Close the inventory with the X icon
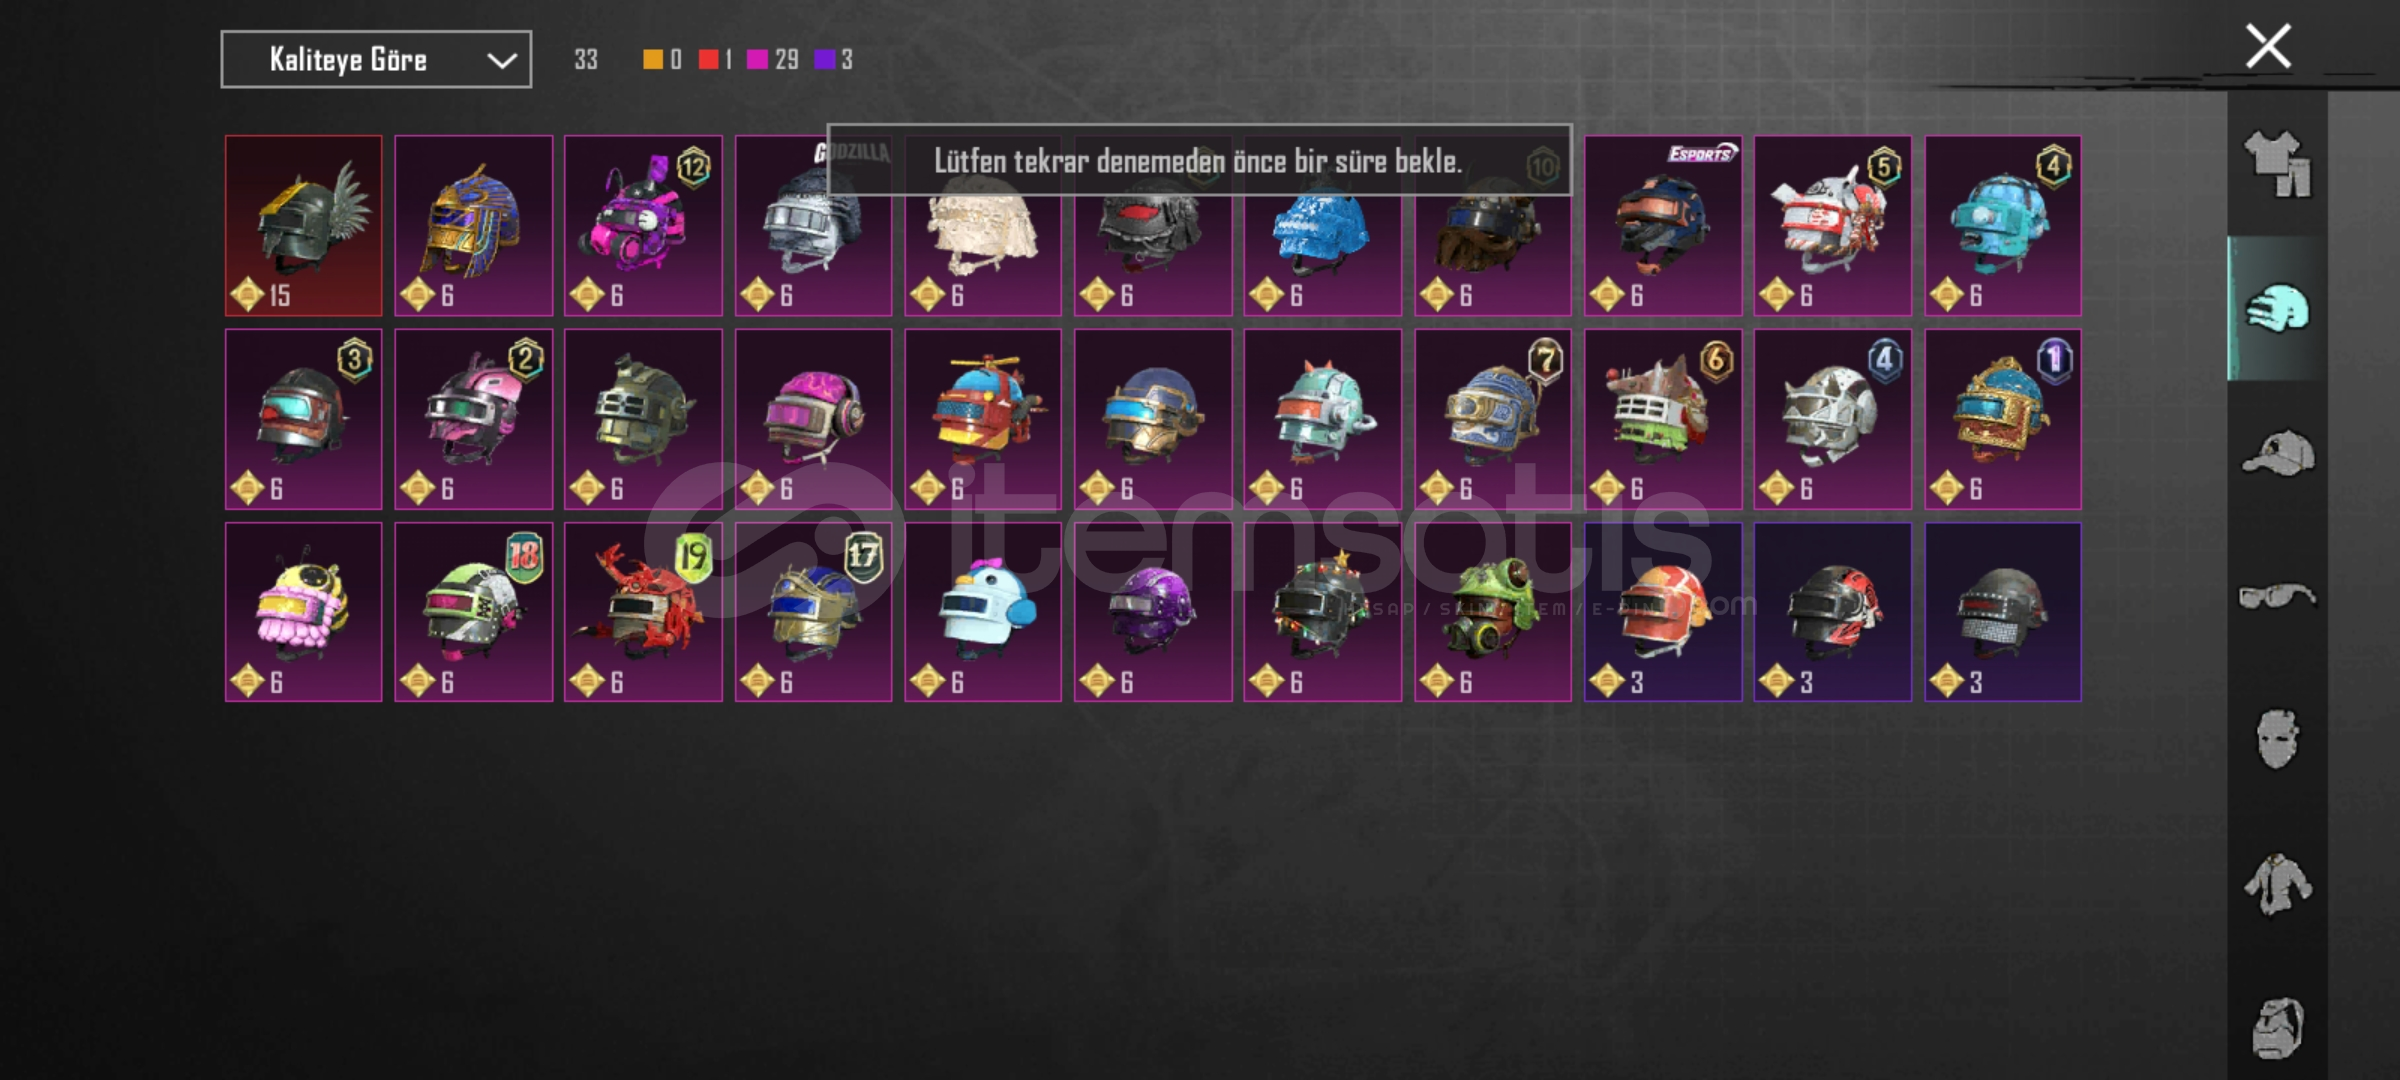 [x=2268, y=46]
